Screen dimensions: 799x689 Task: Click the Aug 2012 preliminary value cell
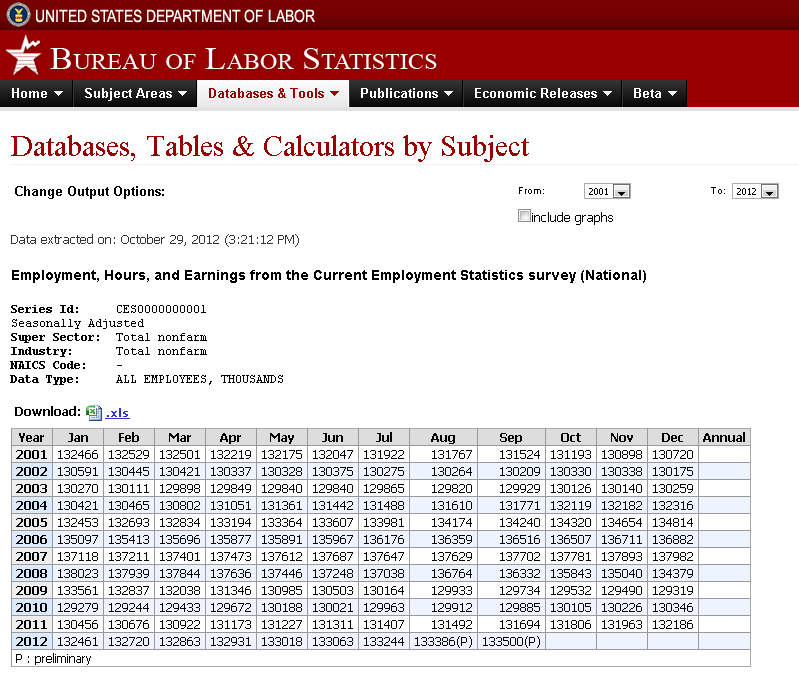point(443,641)
